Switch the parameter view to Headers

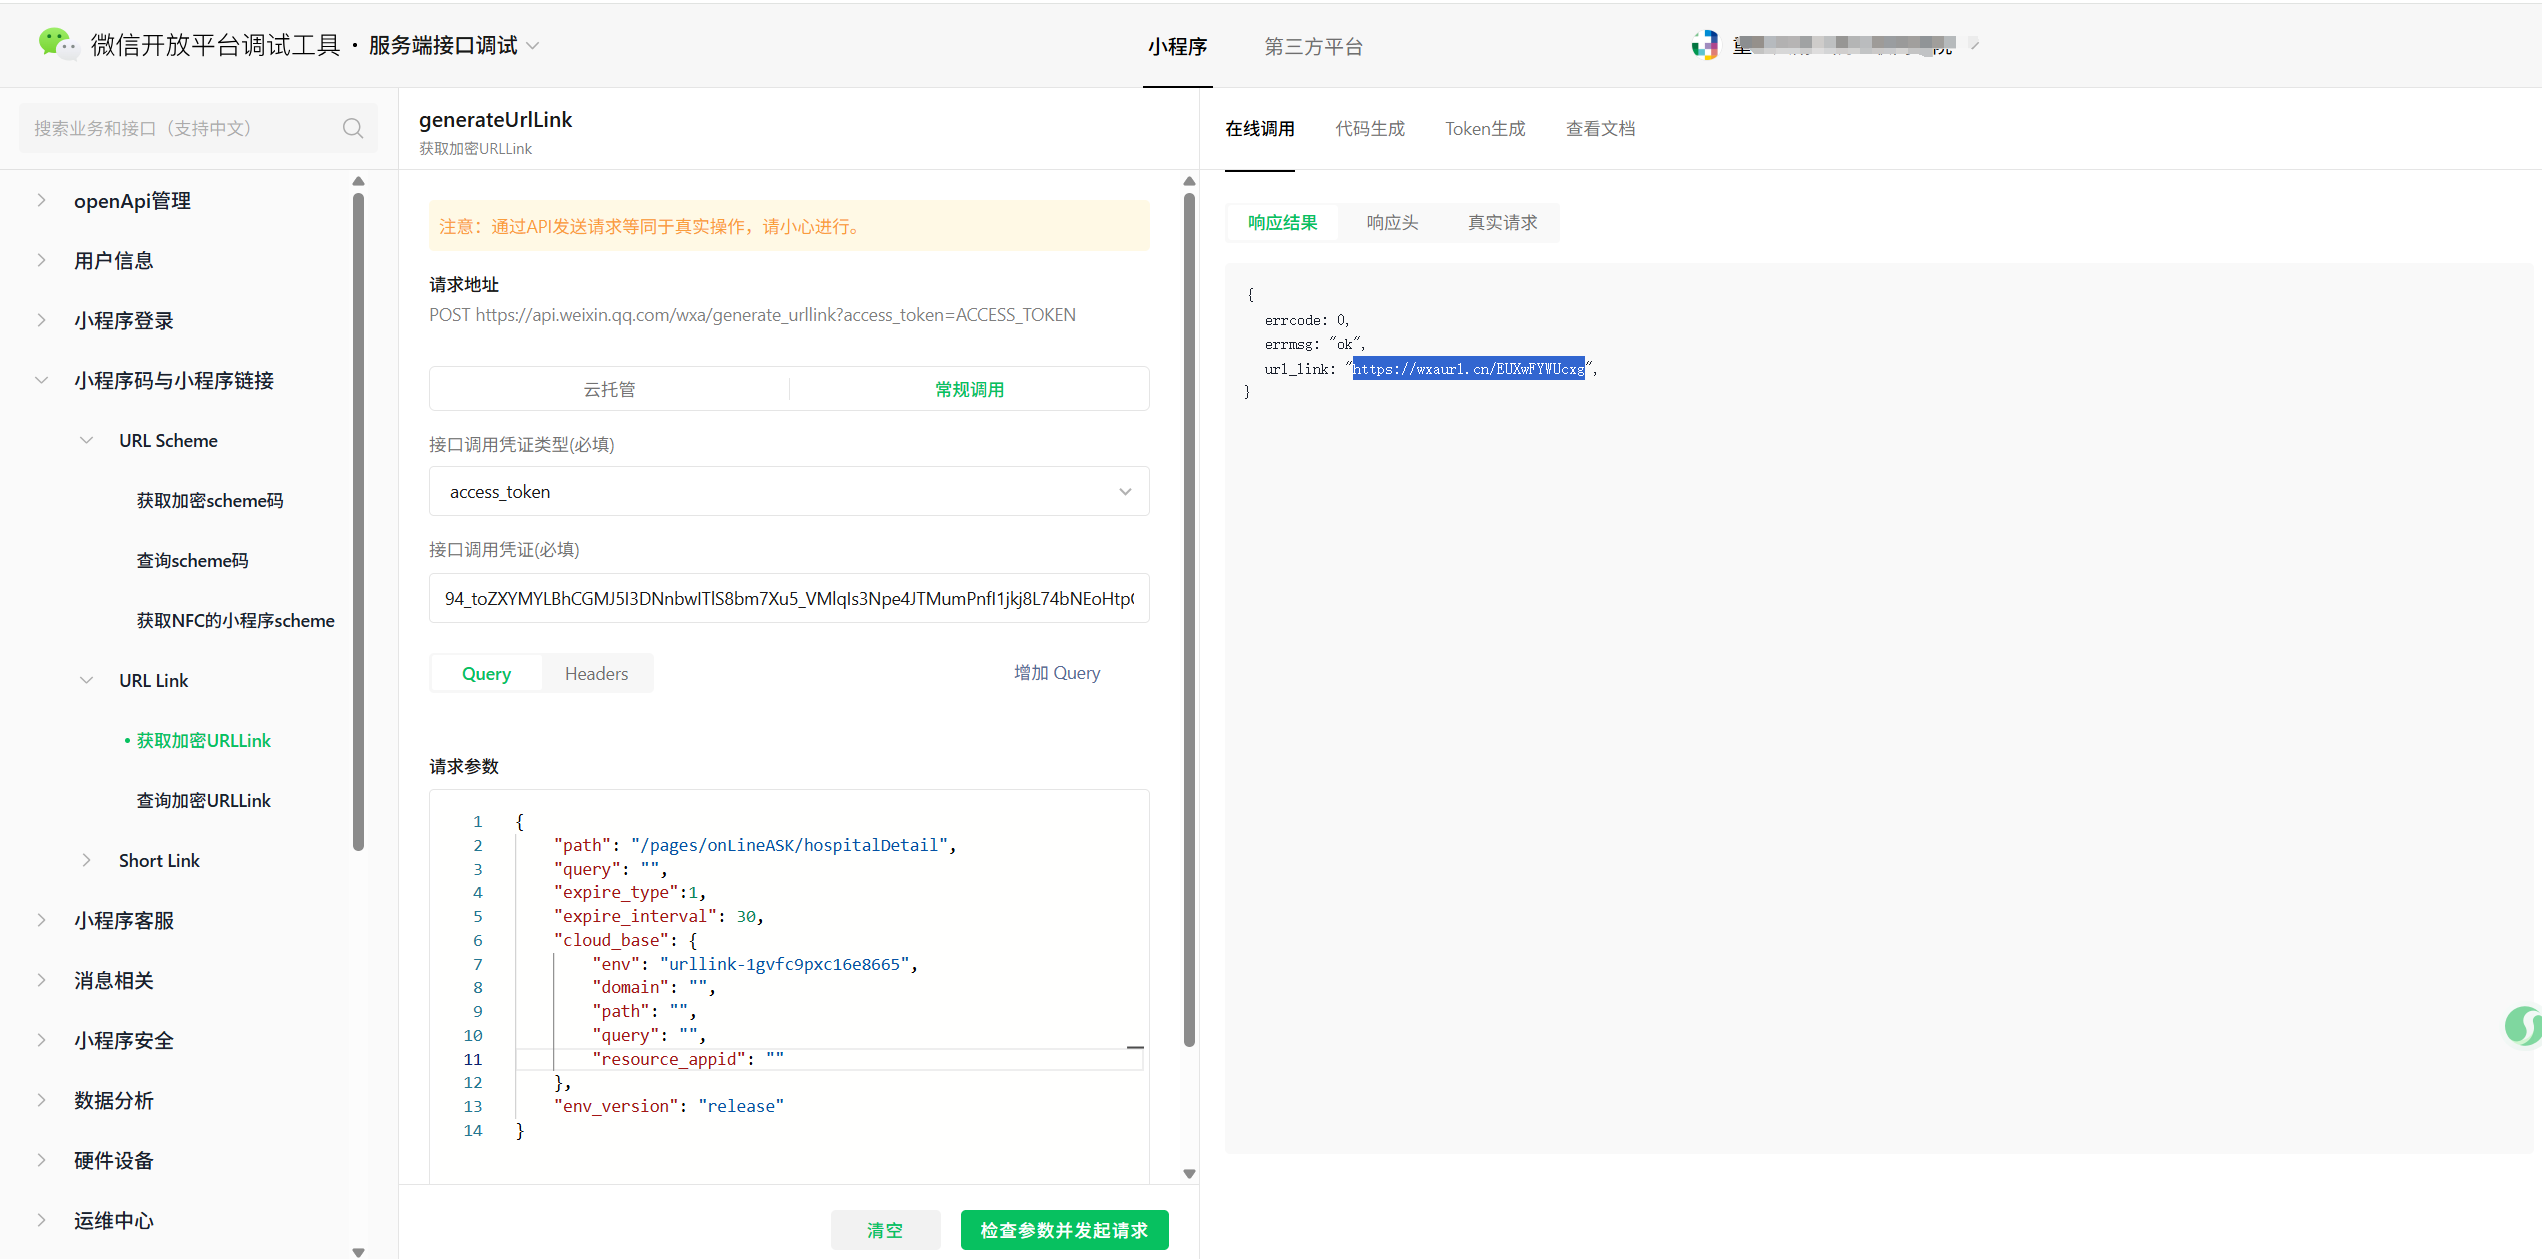point(596,673)
